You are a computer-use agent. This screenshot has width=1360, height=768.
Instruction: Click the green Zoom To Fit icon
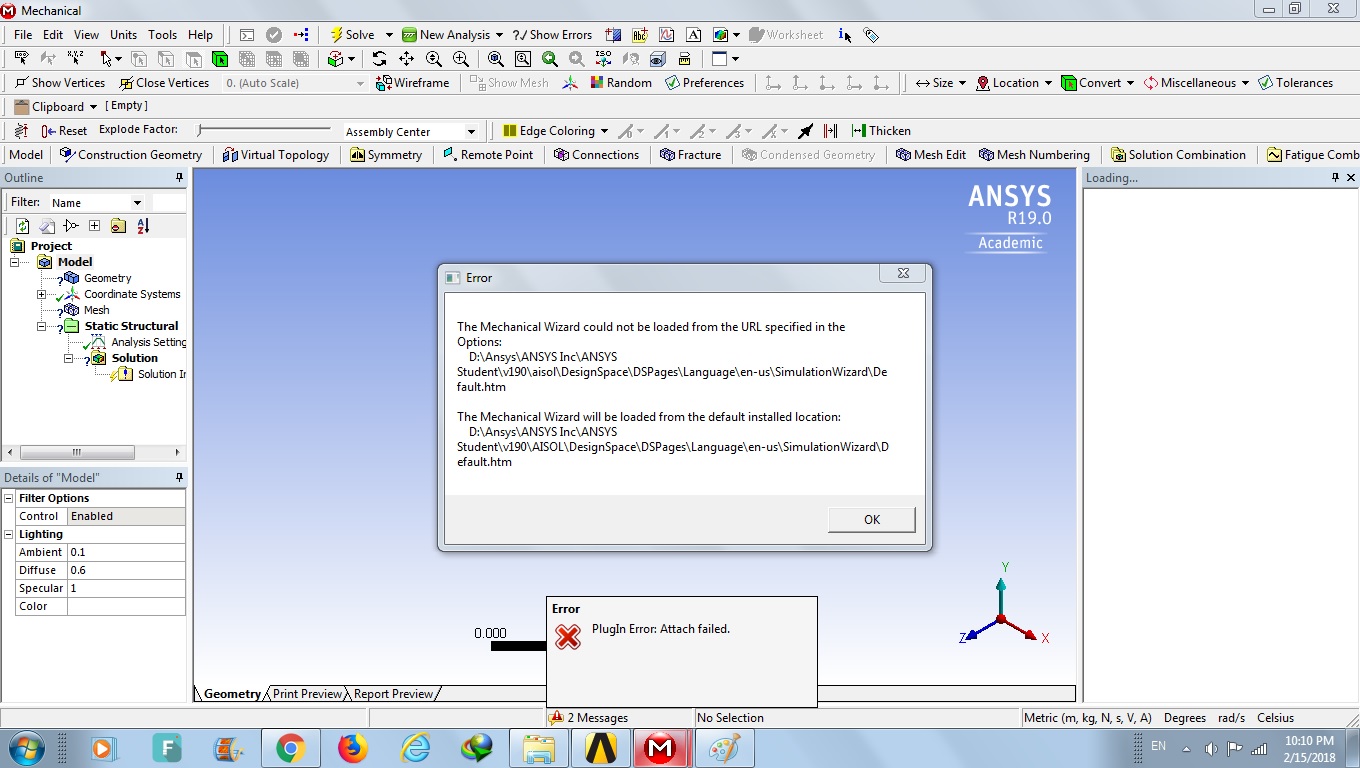550,59
